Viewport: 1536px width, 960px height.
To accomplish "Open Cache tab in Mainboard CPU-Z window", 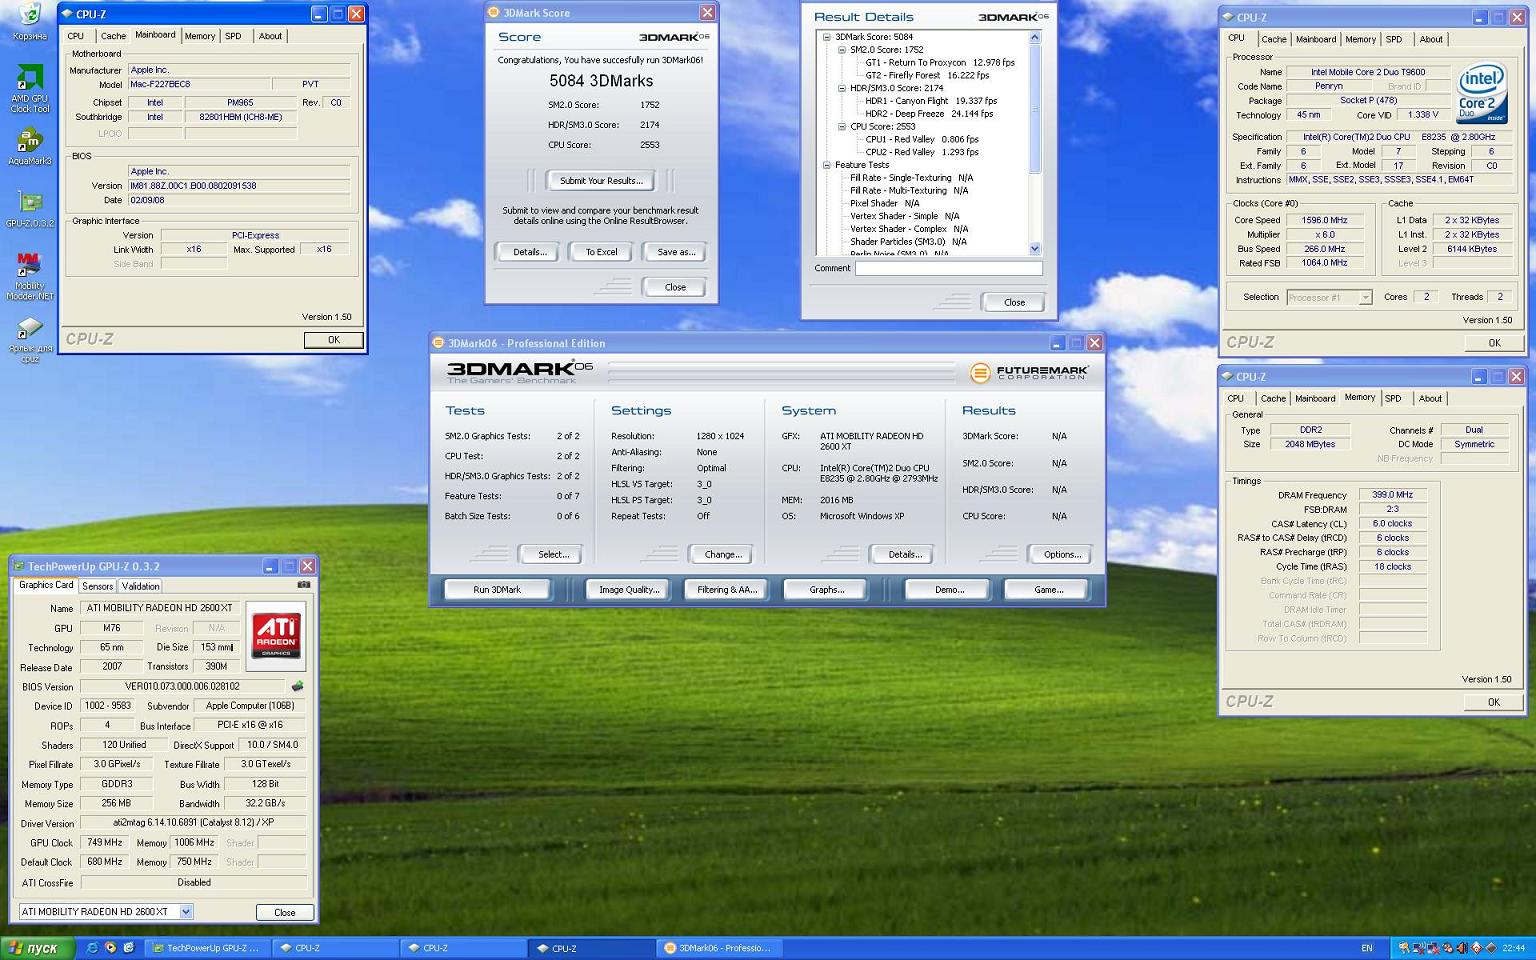I will 113,36.
